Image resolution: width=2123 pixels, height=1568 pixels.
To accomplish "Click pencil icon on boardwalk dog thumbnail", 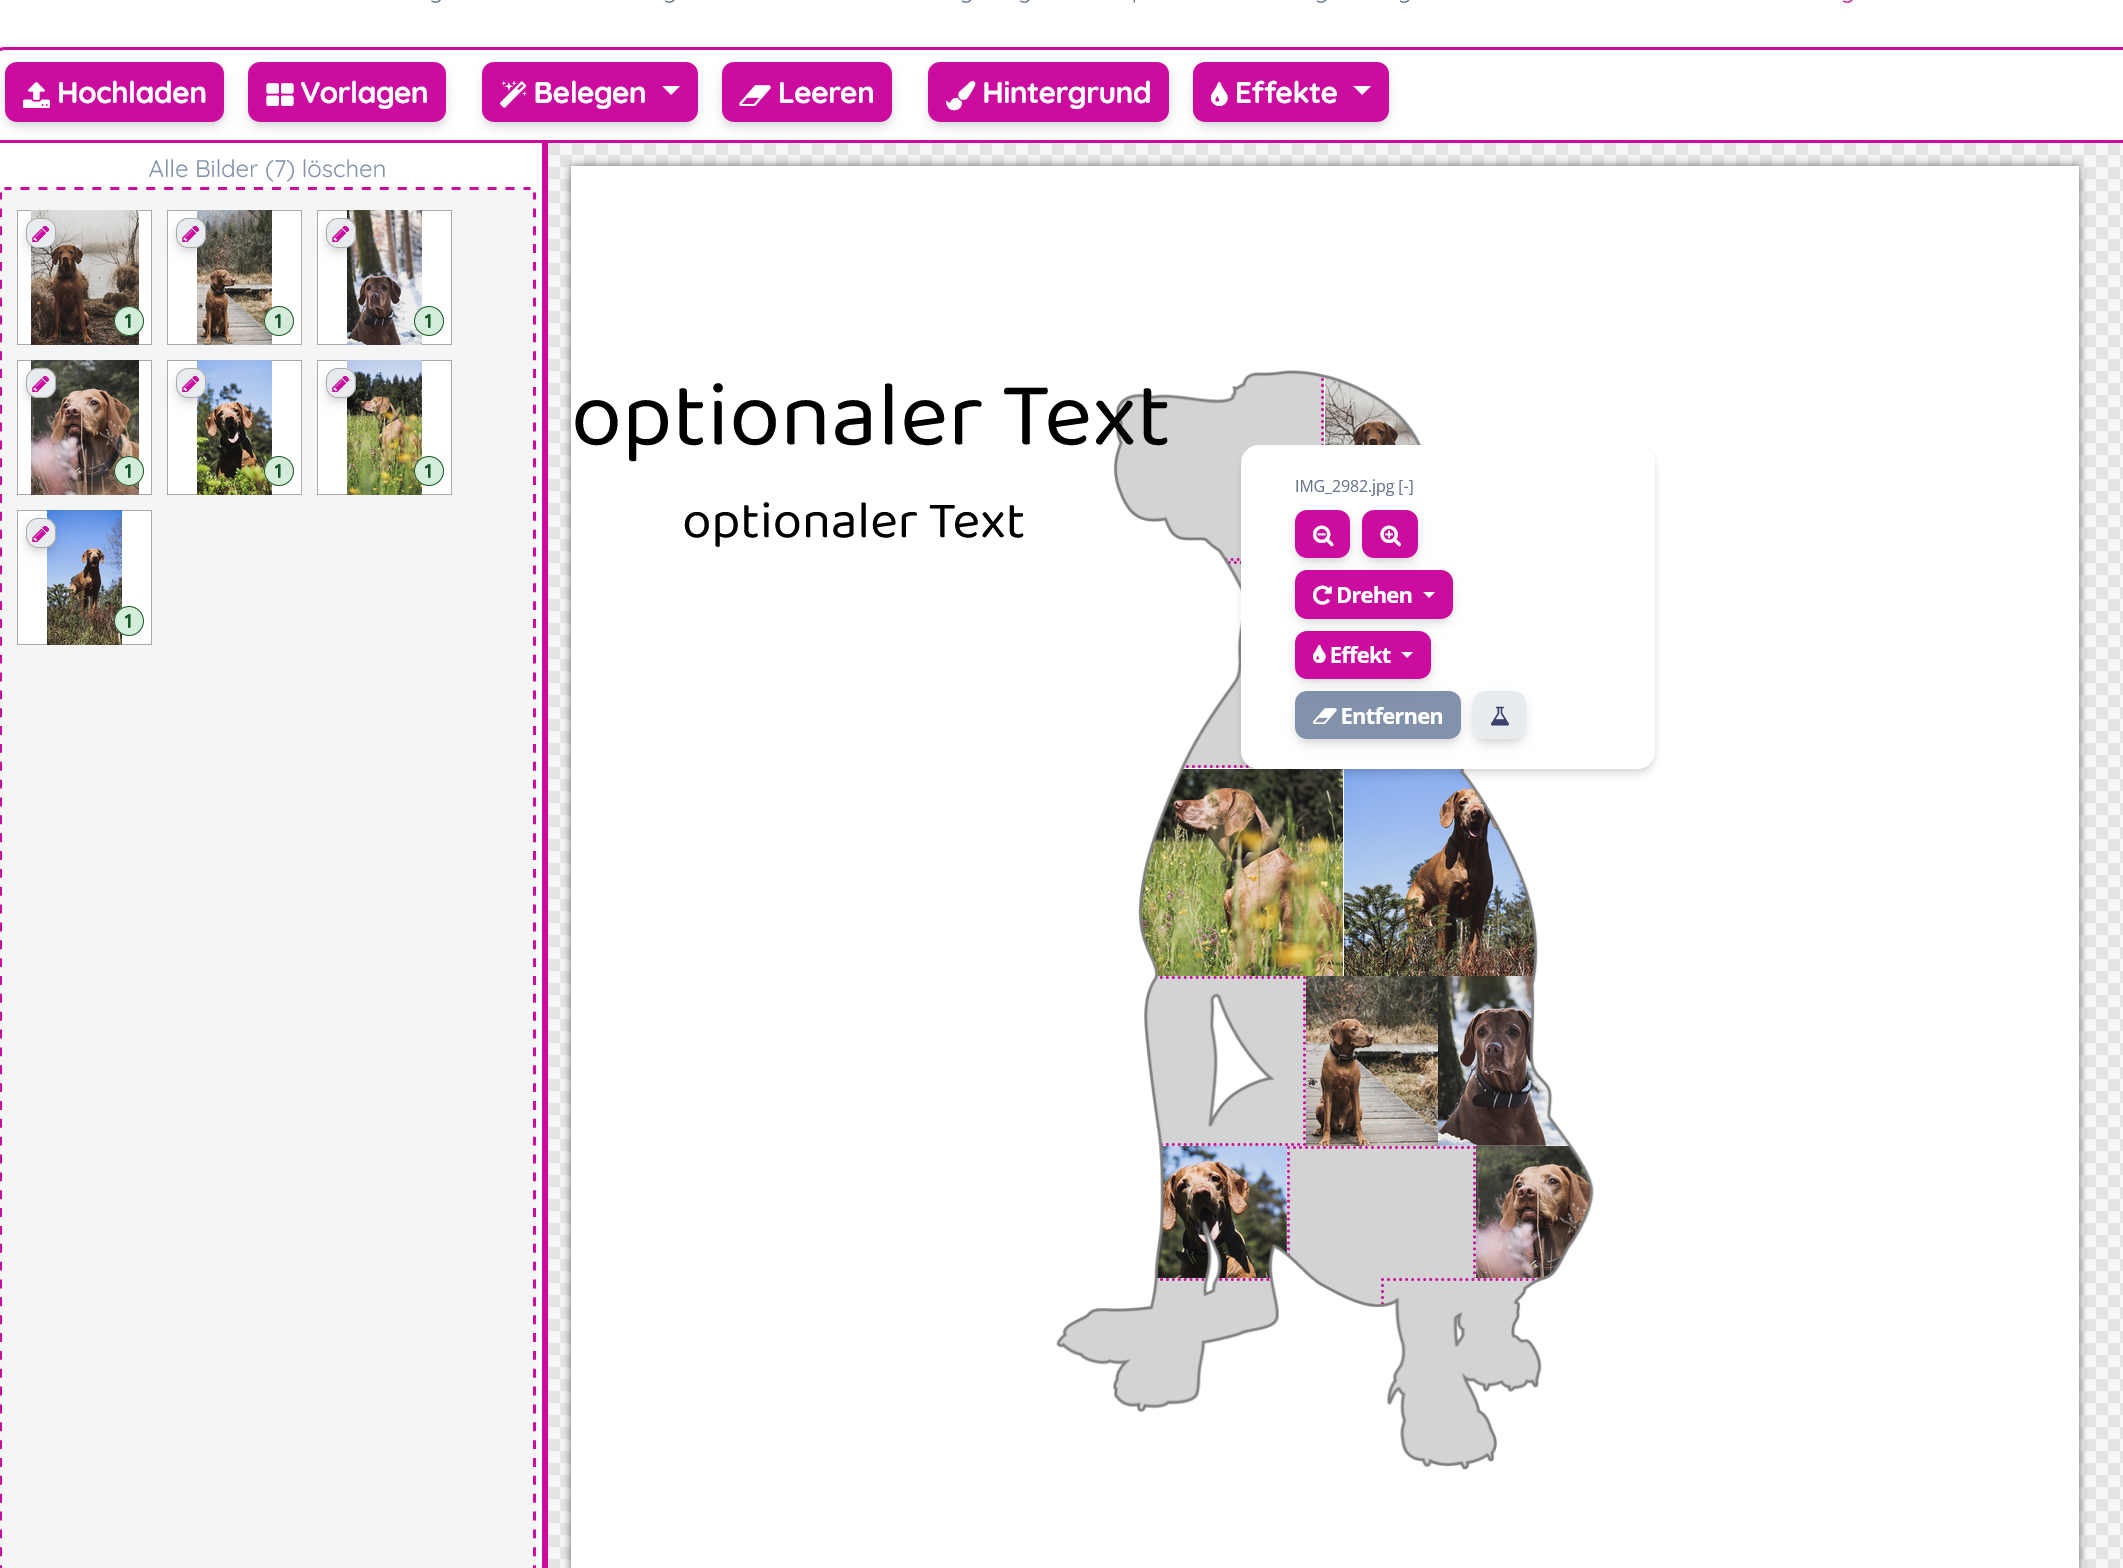I will coord(191,234).
